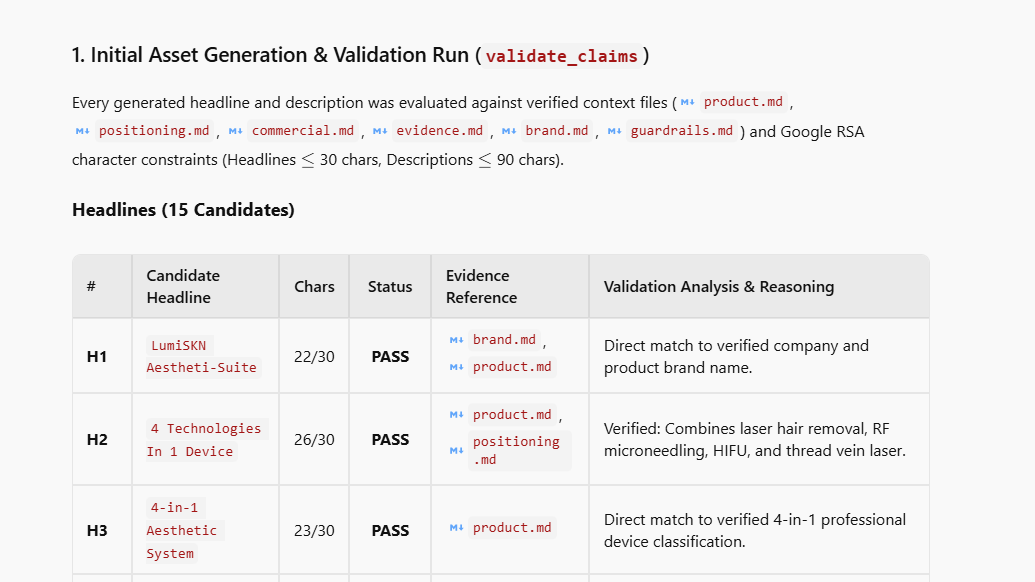1035x582 pixels.
Task: Click the markdown icon beside brand.md in the intro paragraph
Action: coord(509,131)
